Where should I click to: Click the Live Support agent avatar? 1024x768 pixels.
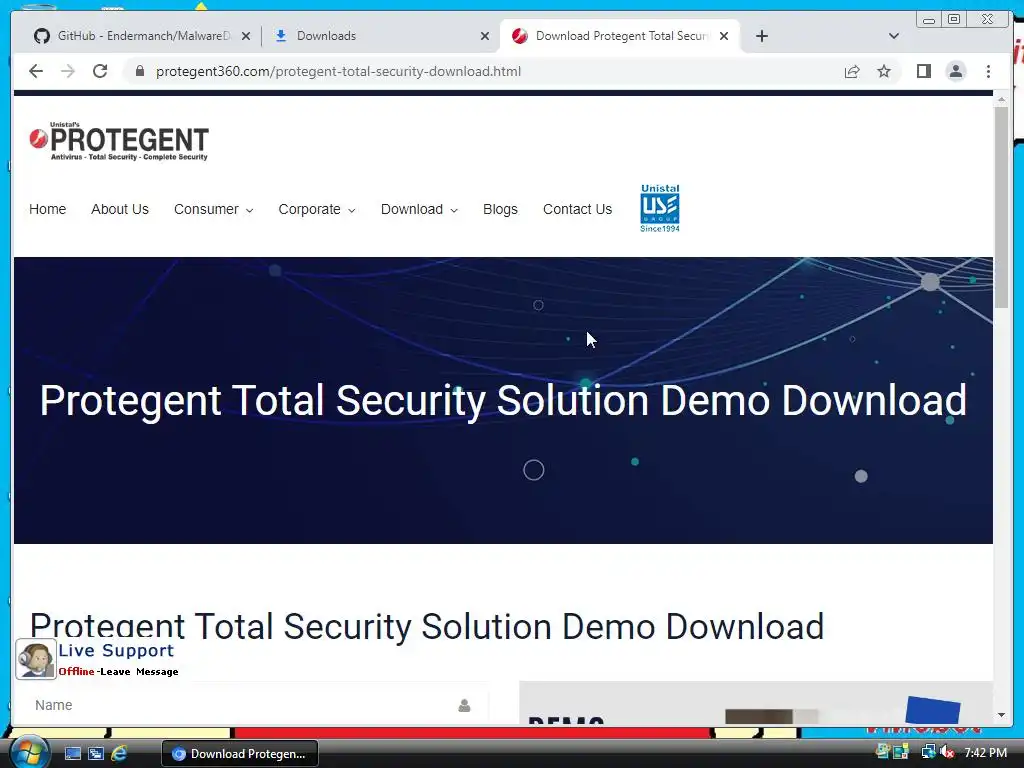coord(35,660)
